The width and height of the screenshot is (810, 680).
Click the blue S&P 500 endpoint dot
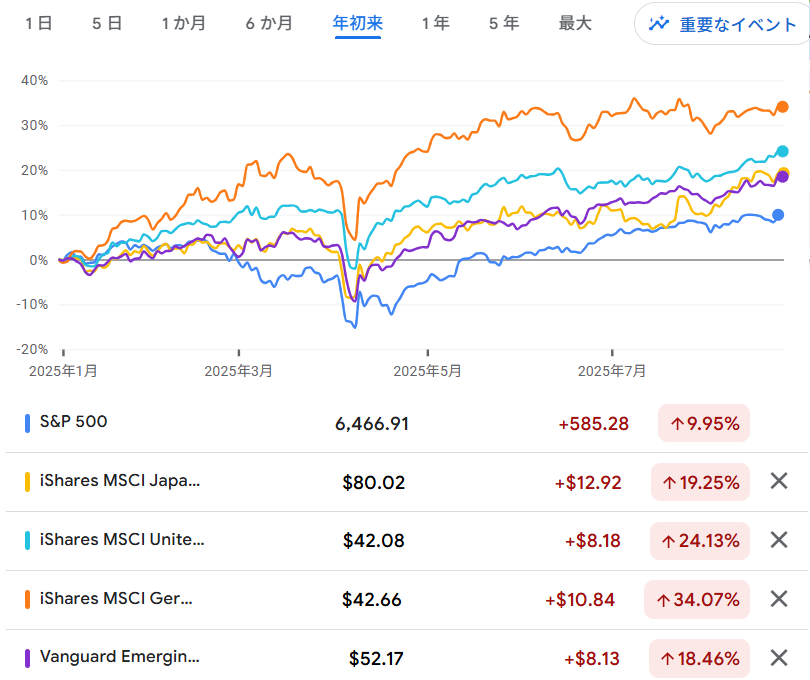tap(779, 215)
